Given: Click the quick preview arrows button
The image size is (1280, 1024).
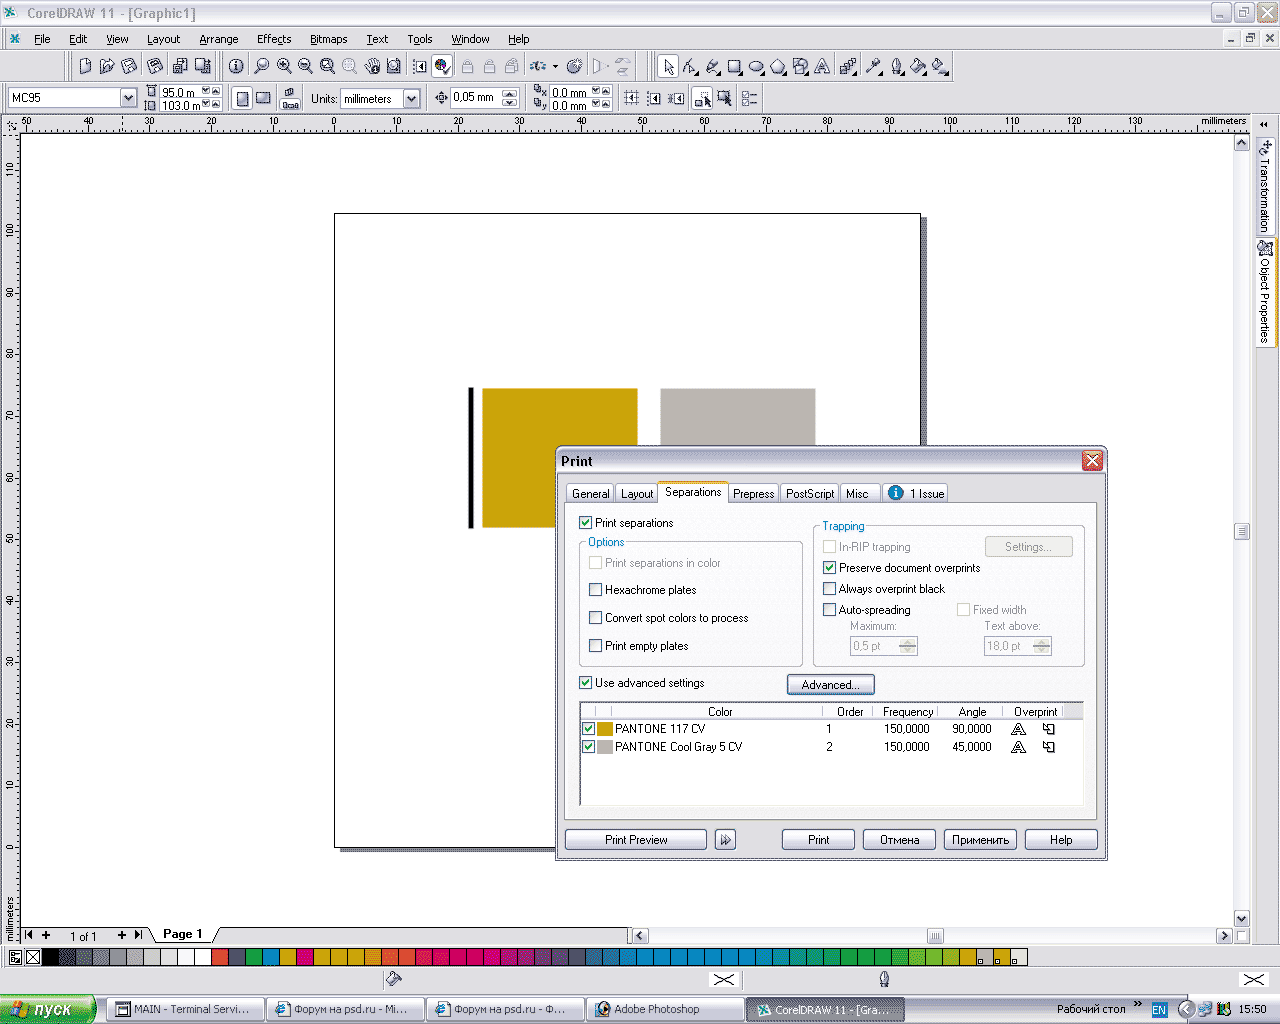Looking at the screenshot, I should pyautogui.click(x=726, y=840).
